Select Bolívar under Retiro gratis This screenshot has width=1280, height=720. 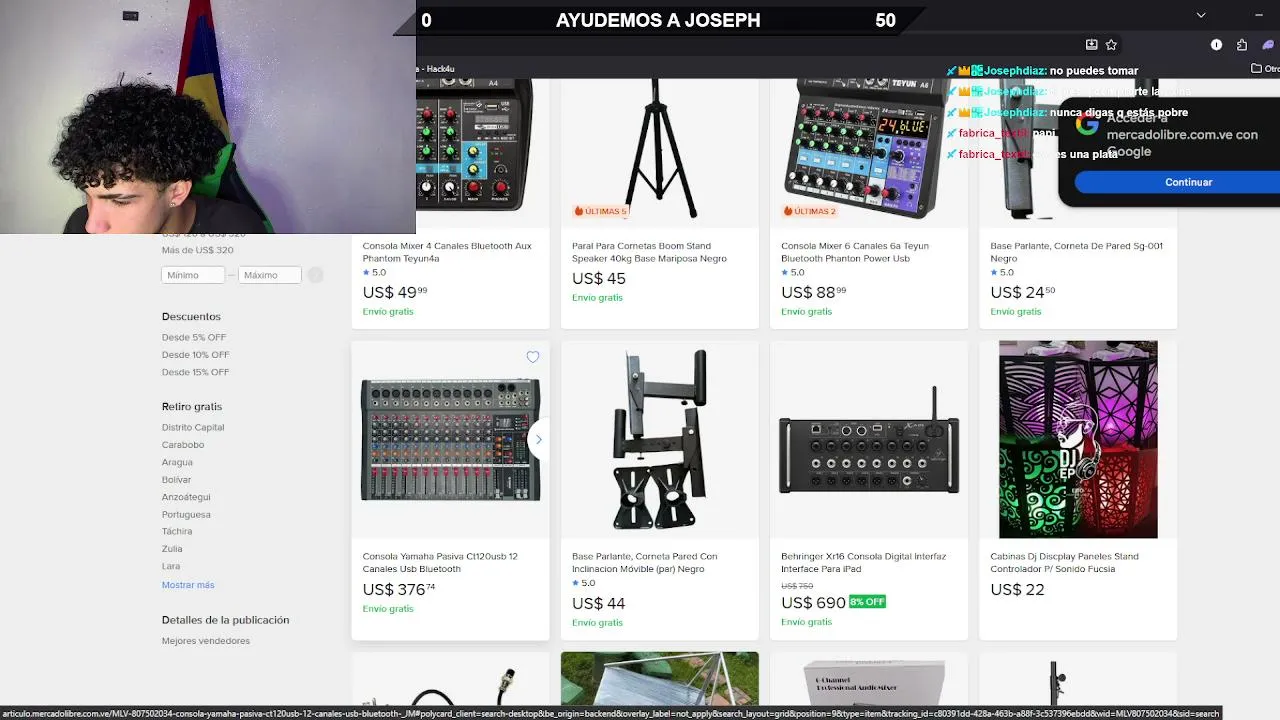(x=176, y=480)
